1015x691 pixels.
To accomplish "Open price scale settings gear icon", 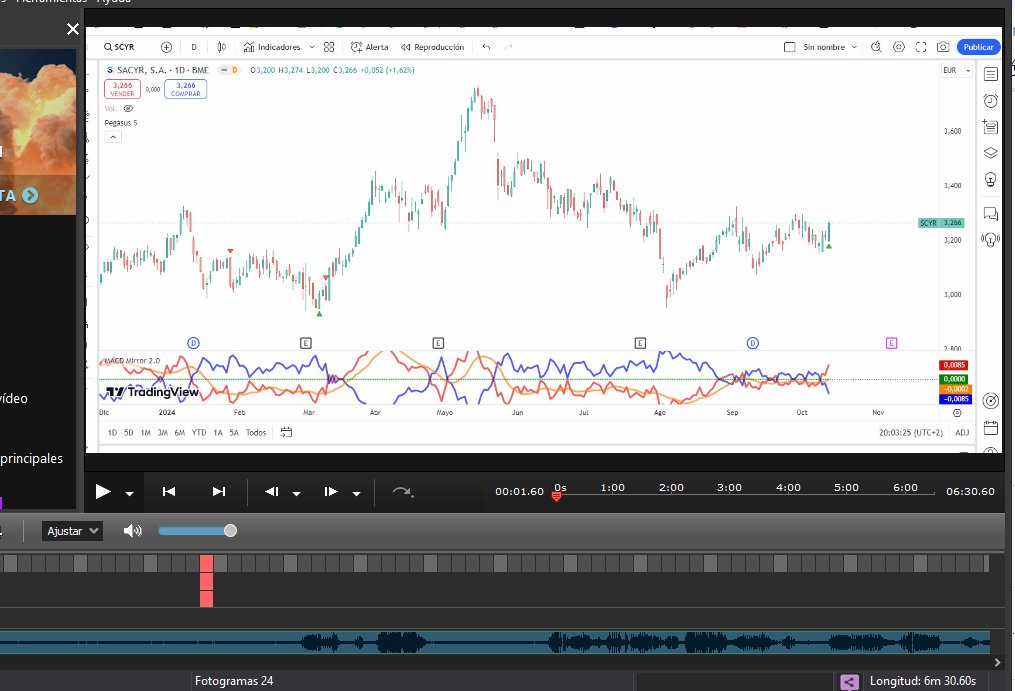I will (957, 413).
